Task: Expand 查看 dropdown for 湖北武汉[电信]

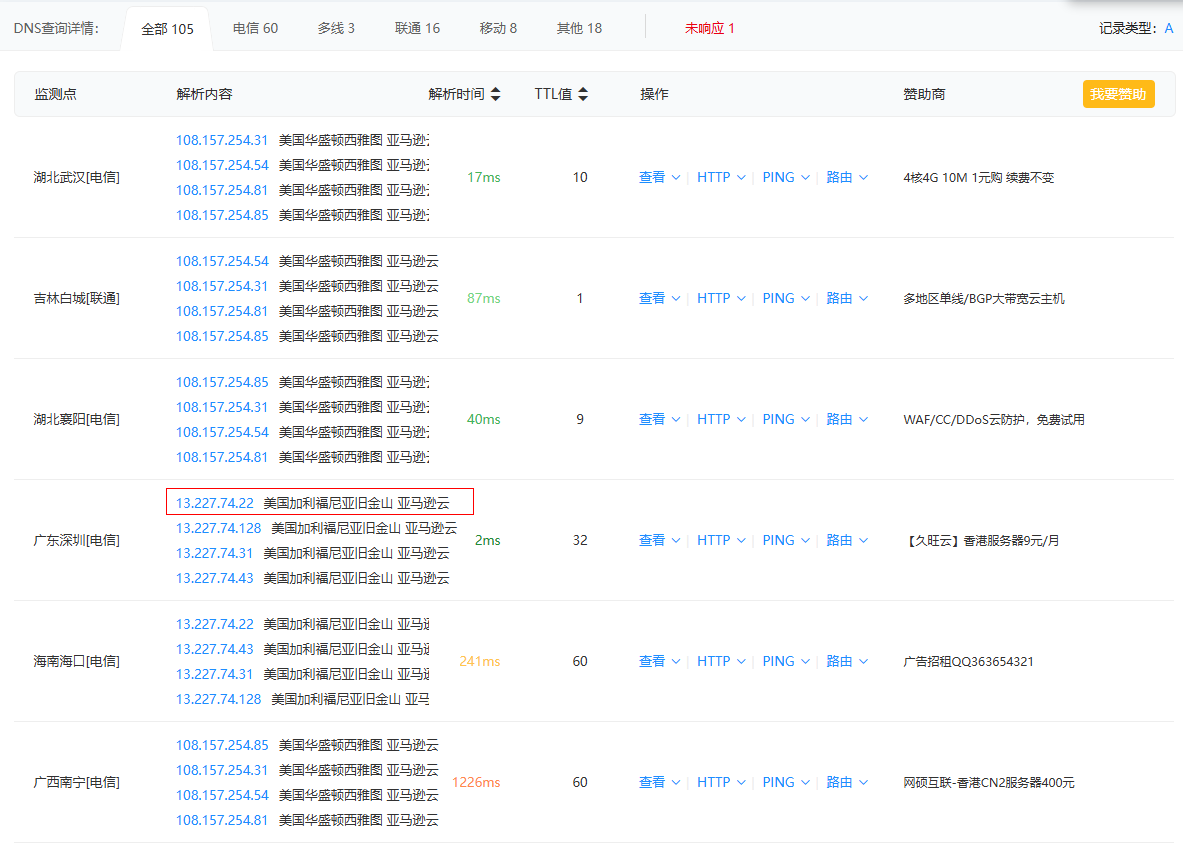Action: point(659,177)
